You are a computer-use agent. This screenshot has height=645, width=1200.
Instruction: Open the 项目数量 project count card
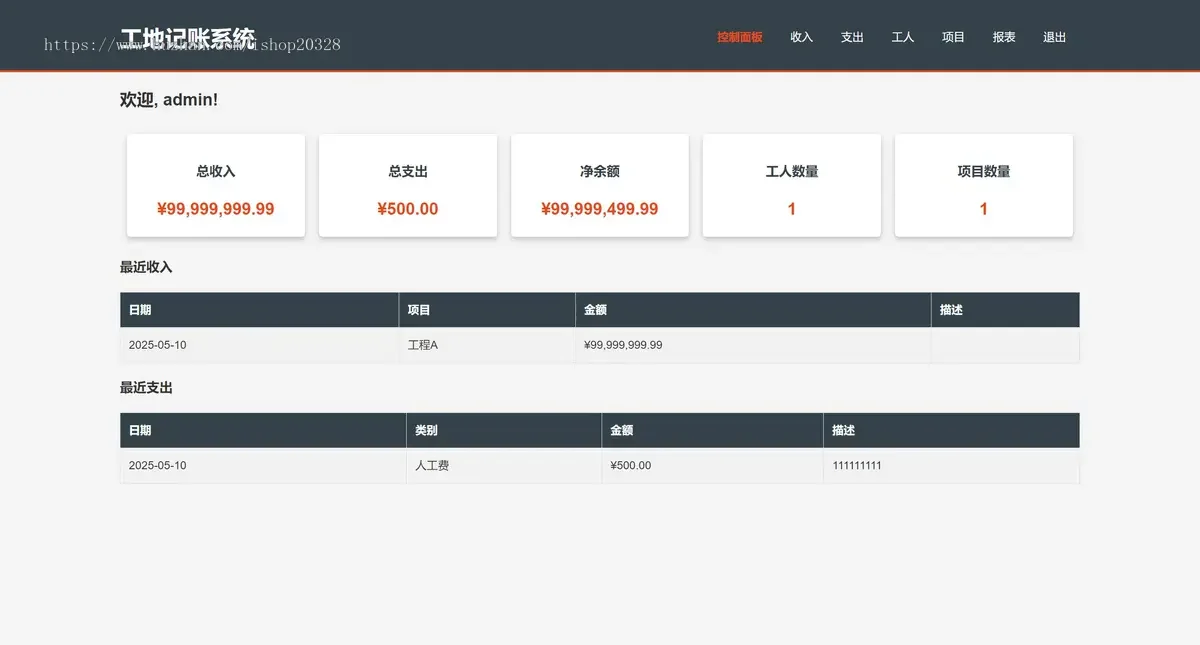click(983, 185)
